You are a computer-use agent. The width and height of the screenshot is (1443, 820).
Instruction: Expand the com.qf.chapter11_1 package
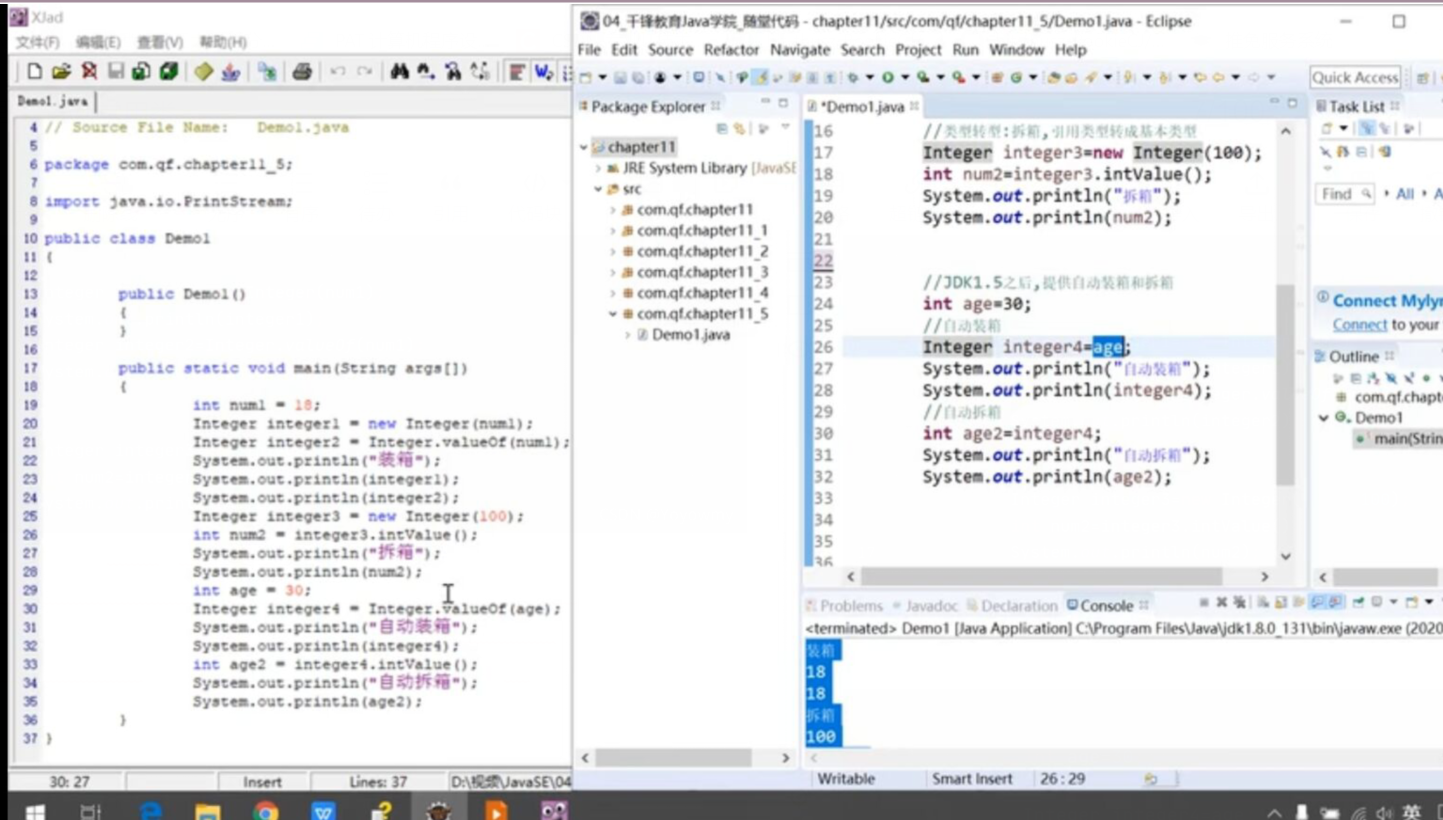coord(613,231)
